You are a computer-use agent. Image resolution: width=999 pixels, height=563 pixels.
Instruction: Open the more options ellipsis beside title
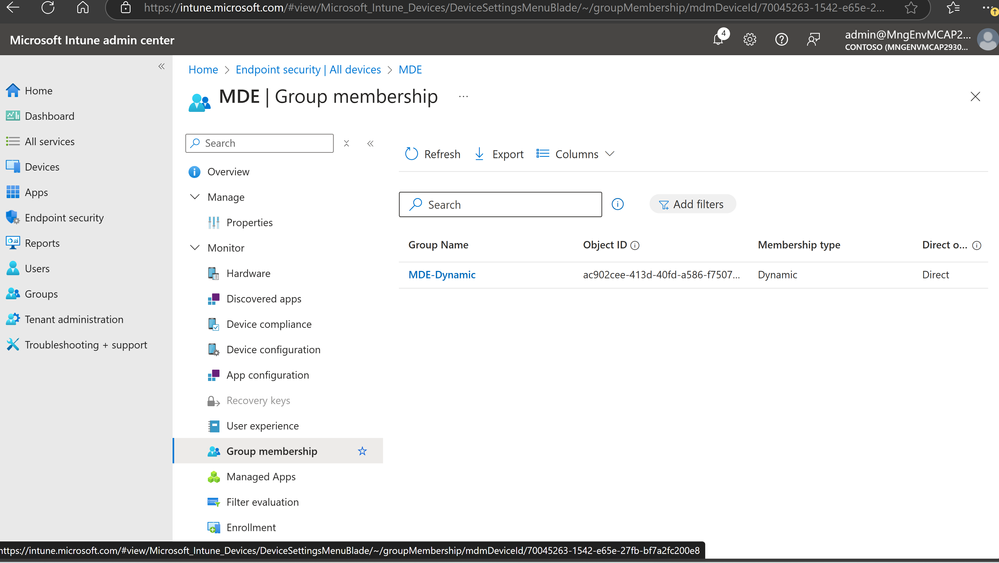pyautogui.click(x=463, y=97)
